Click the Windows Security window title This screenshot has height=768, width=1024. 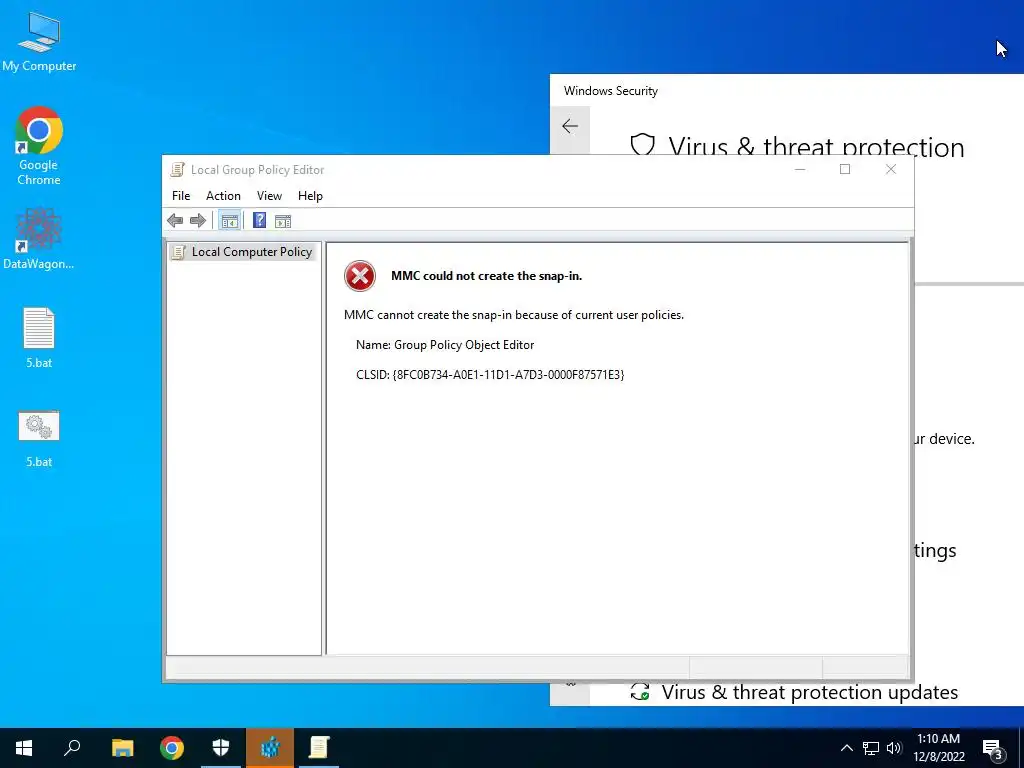(x=611, y=91)
